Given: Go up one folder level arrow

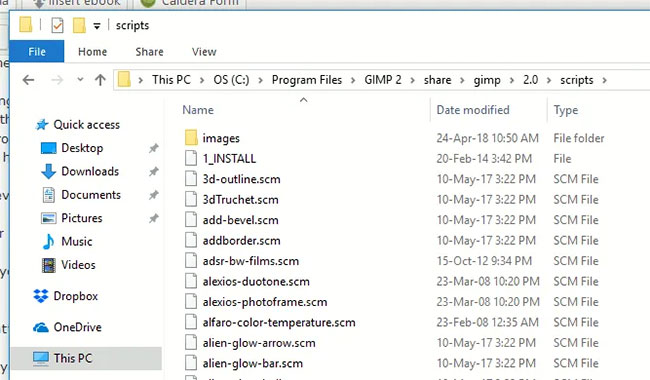Looking at the screenshot, I should coord(100,80).
